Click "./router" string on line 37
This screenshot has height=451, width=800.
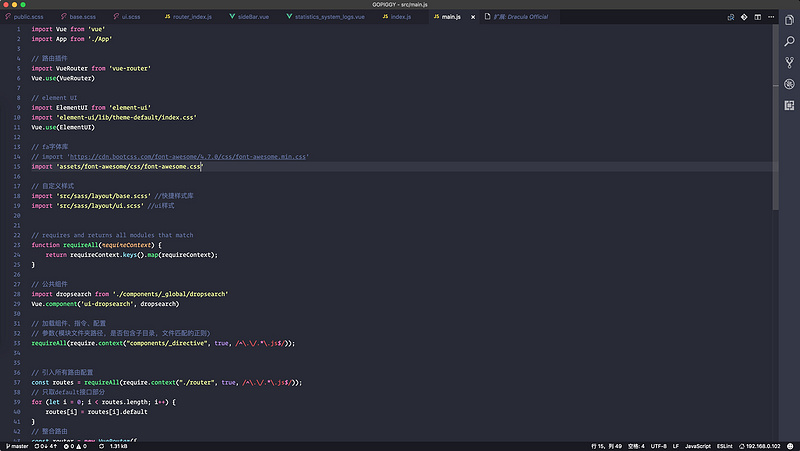coord(195,382)
